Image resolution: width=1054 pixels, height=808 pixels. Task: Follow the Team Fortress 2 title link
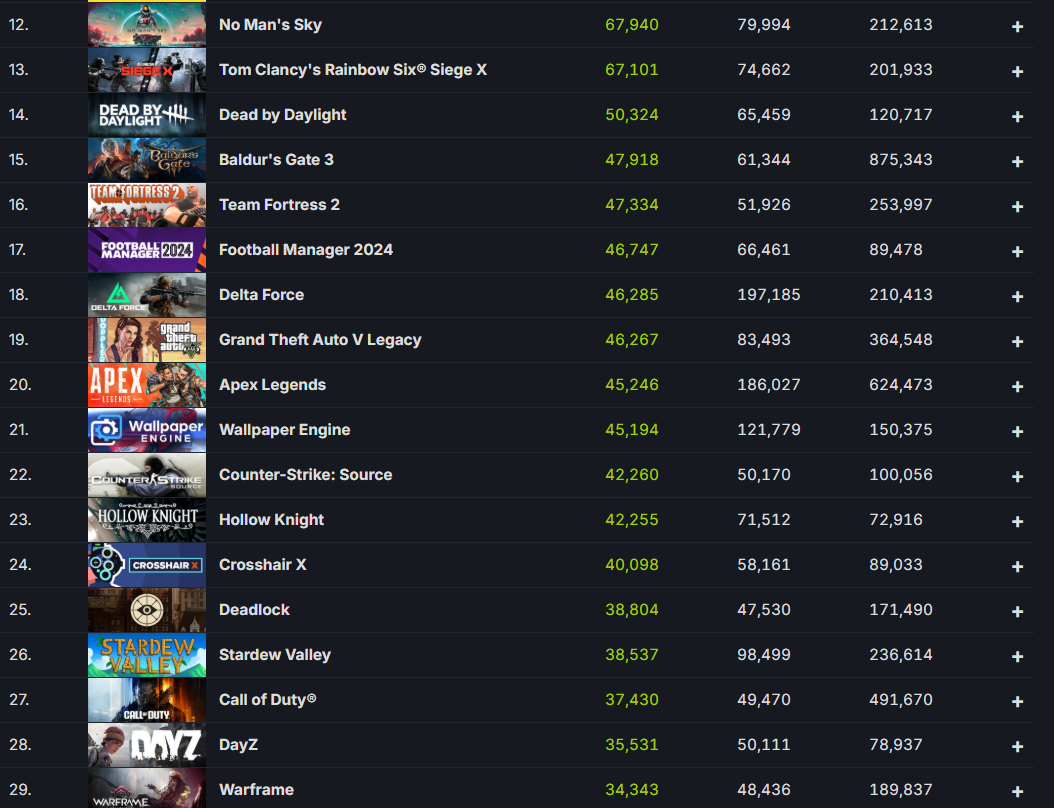click(280, 205)
